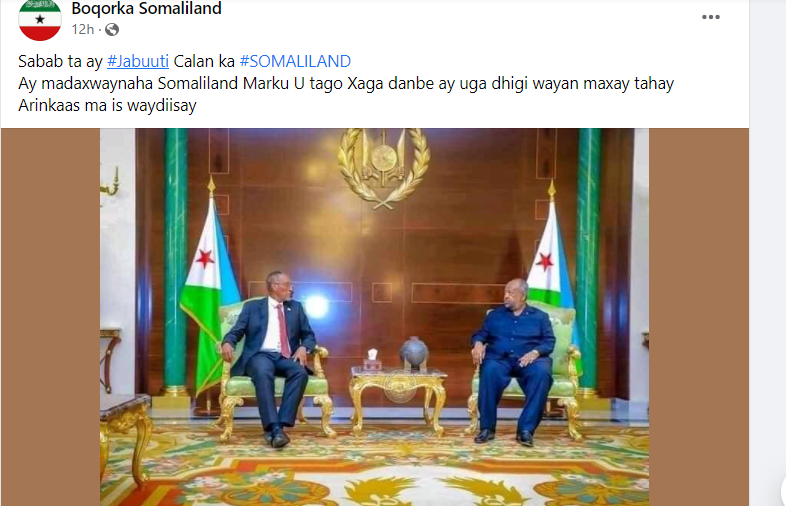Click the dark vase on the golden table
The image size is (786, 506).
[x=414, y=354]
